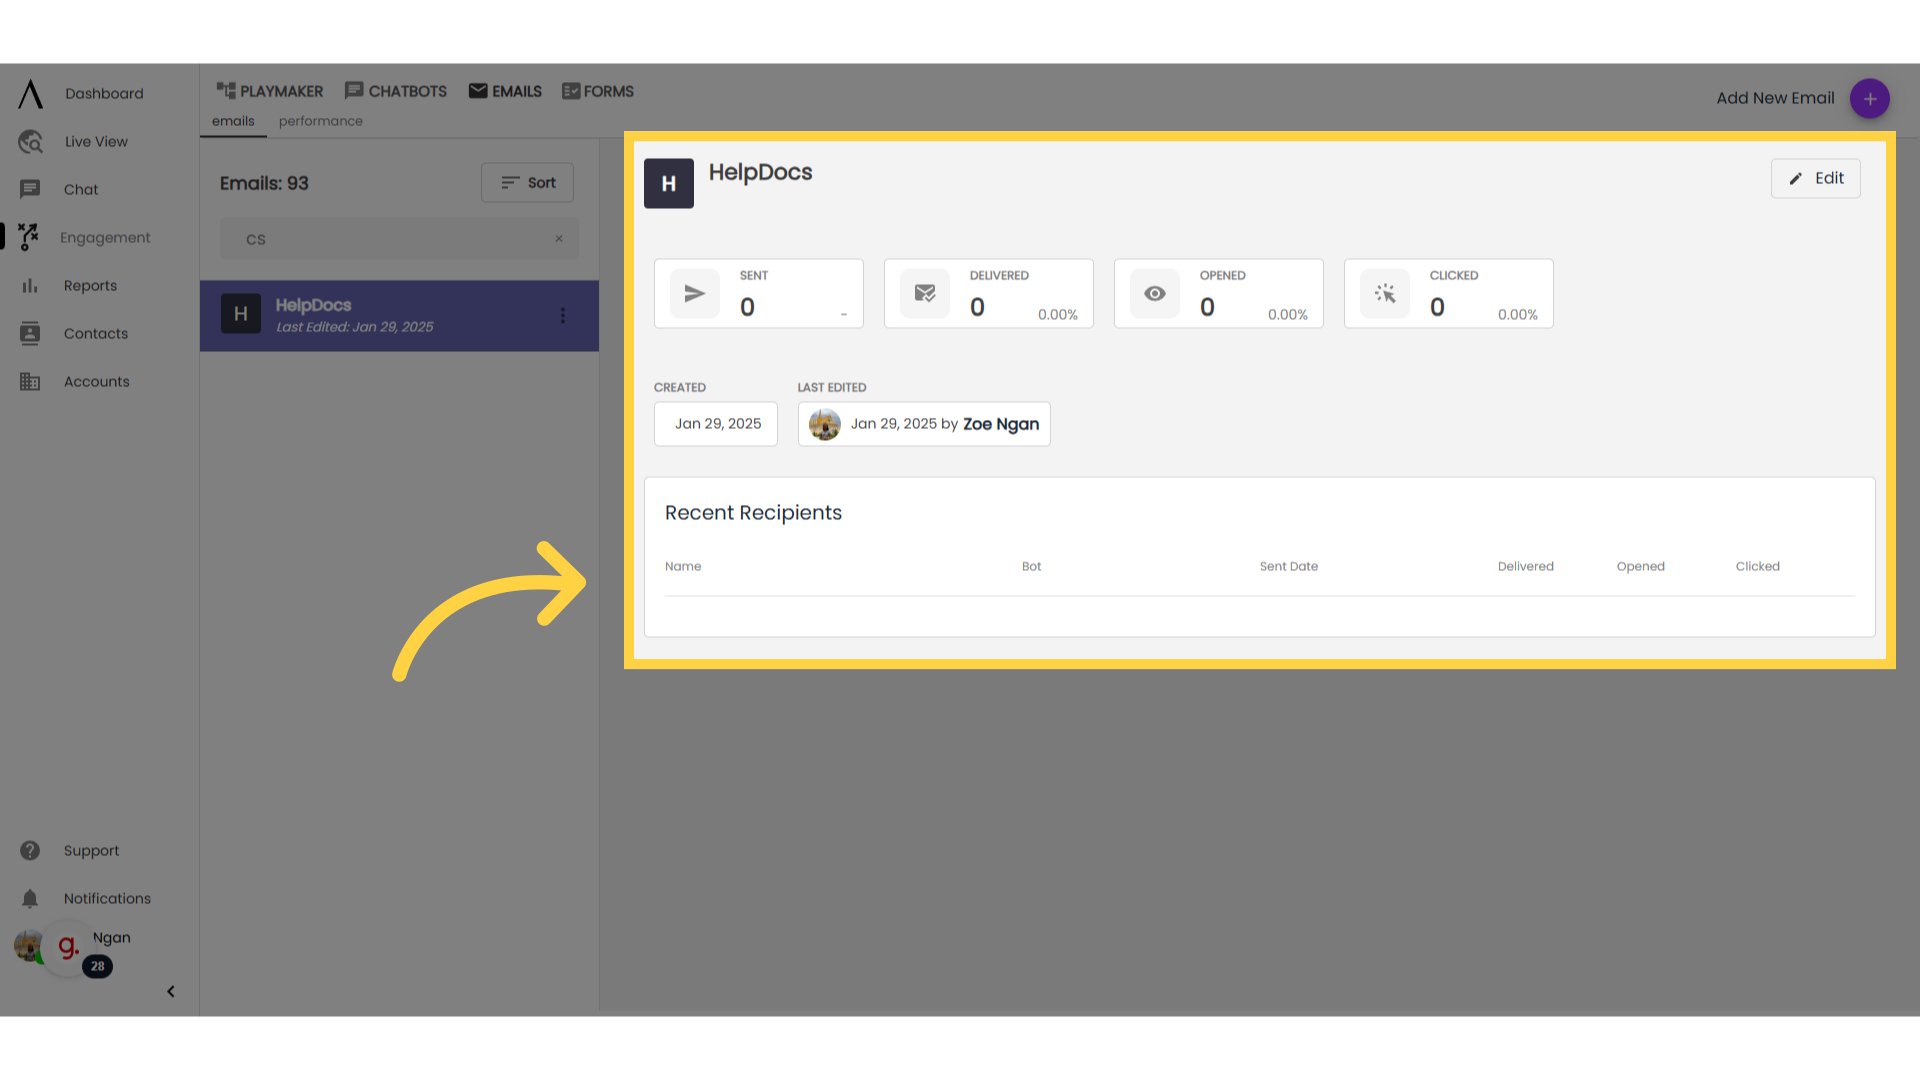Click the Delivered envelope icon

click(923, 293)
